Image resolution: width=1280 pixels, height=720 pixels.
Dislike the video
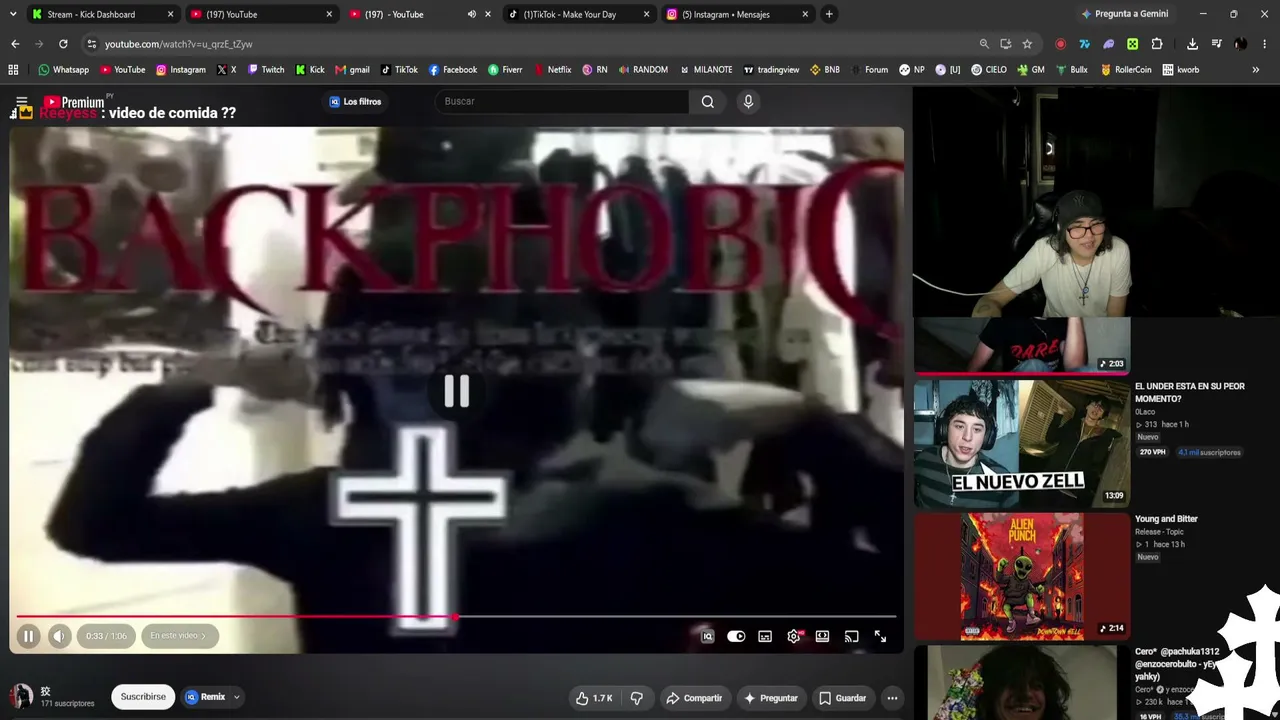click(x=636, y=698)
